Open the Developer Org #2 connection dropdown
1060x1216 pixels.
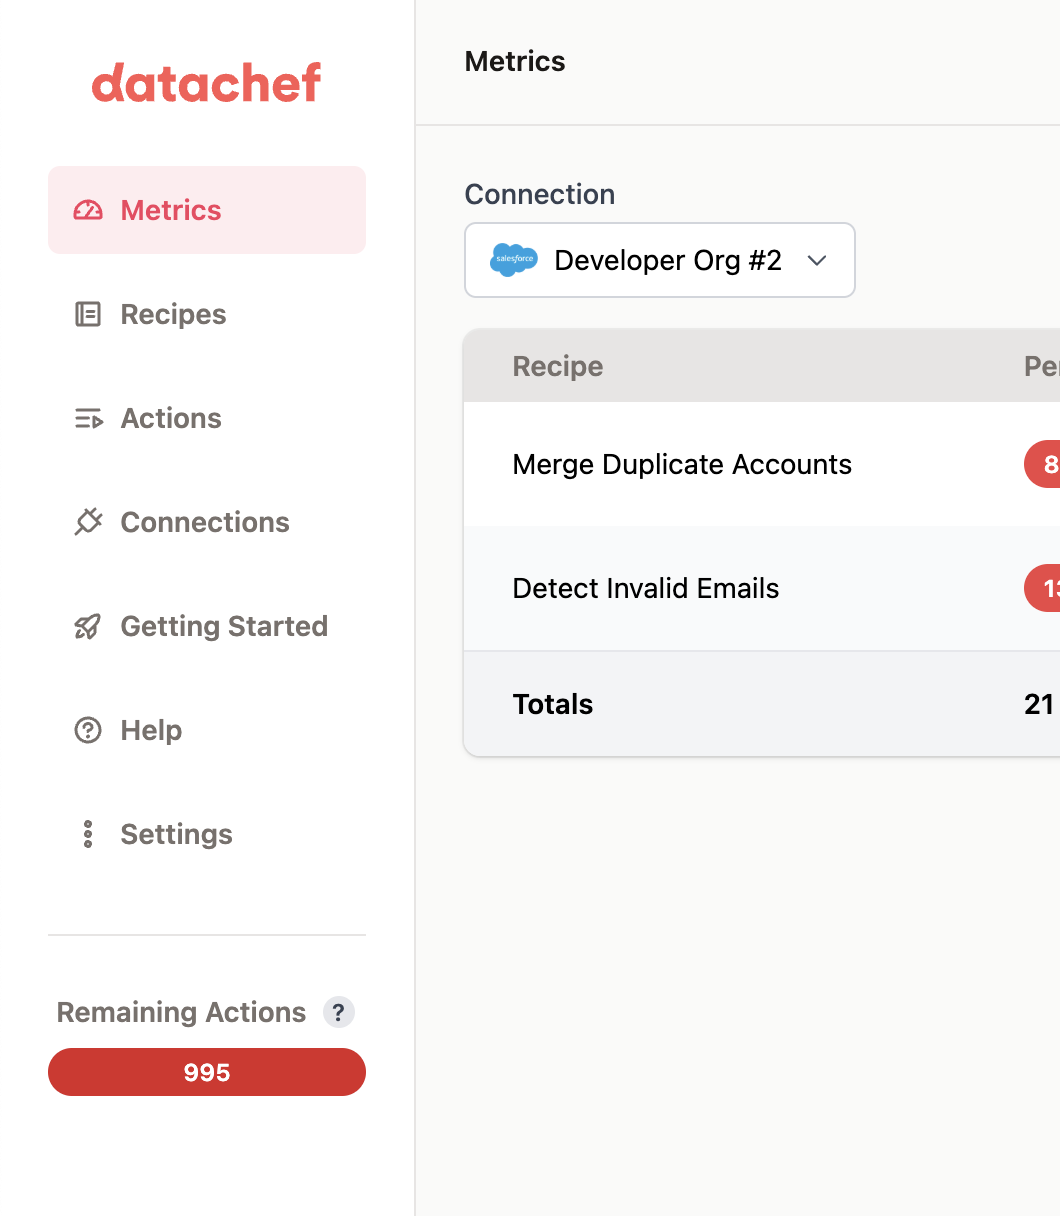(x=659, y=260)
